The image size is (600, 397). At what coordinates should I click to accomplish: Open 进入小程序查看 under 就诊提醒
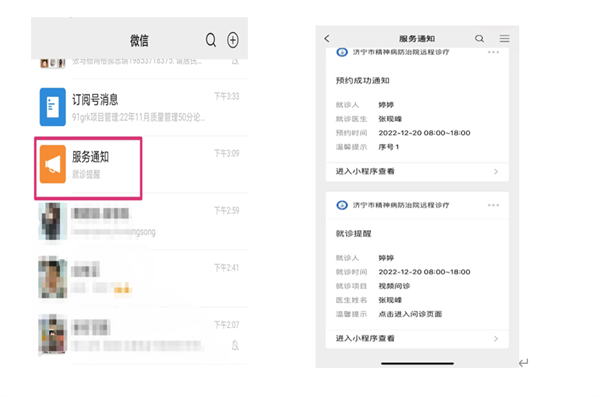coord(417,338)
